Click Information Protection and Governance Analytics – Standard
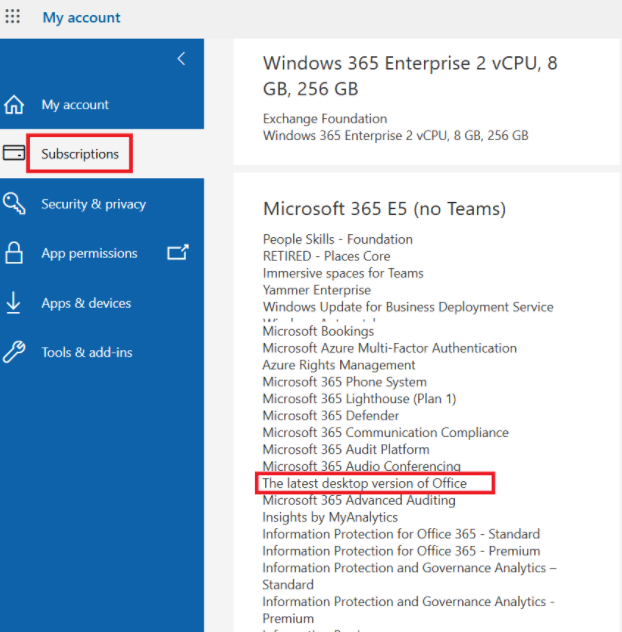This screenshot has width=622, height=632. tap(410, 576)
